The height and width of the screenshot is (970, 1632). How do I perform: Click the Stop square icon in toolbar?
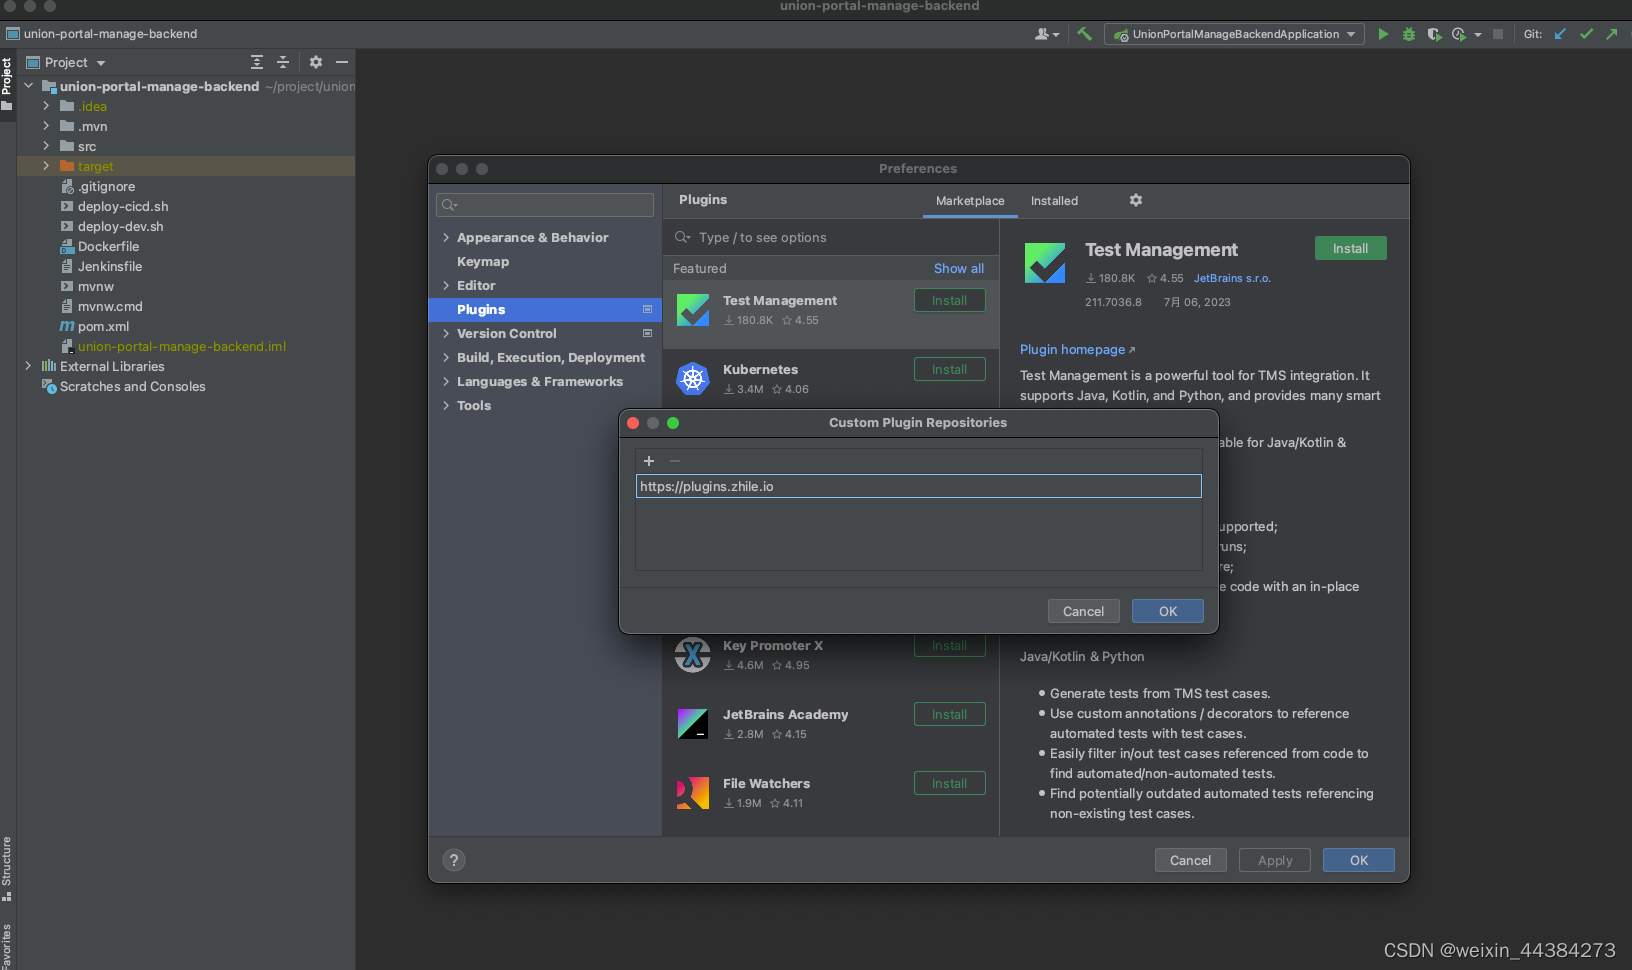point(1497,34)
